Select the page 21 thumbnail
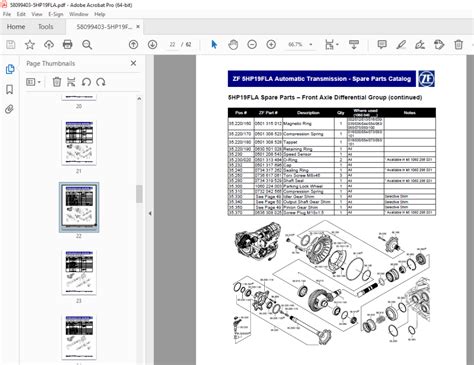This screenshot has width=474, height=365. (x=79, y=143)
